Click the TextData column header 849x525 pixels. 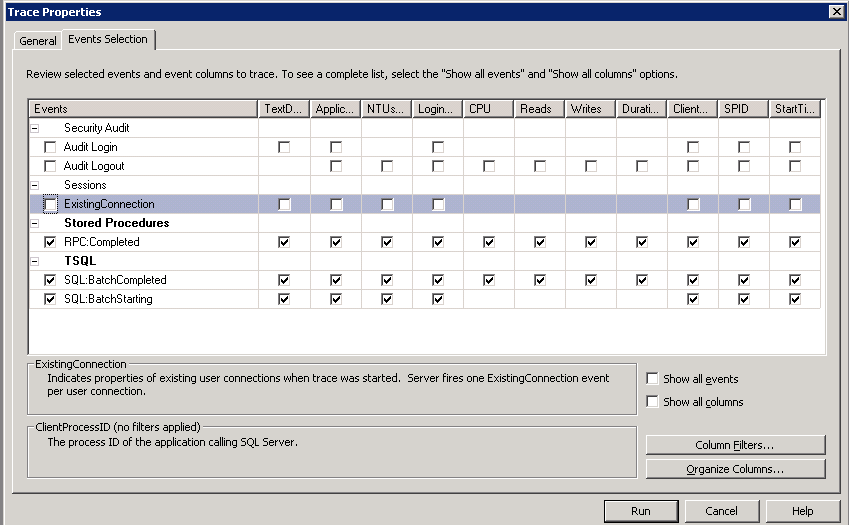point(284,109)
